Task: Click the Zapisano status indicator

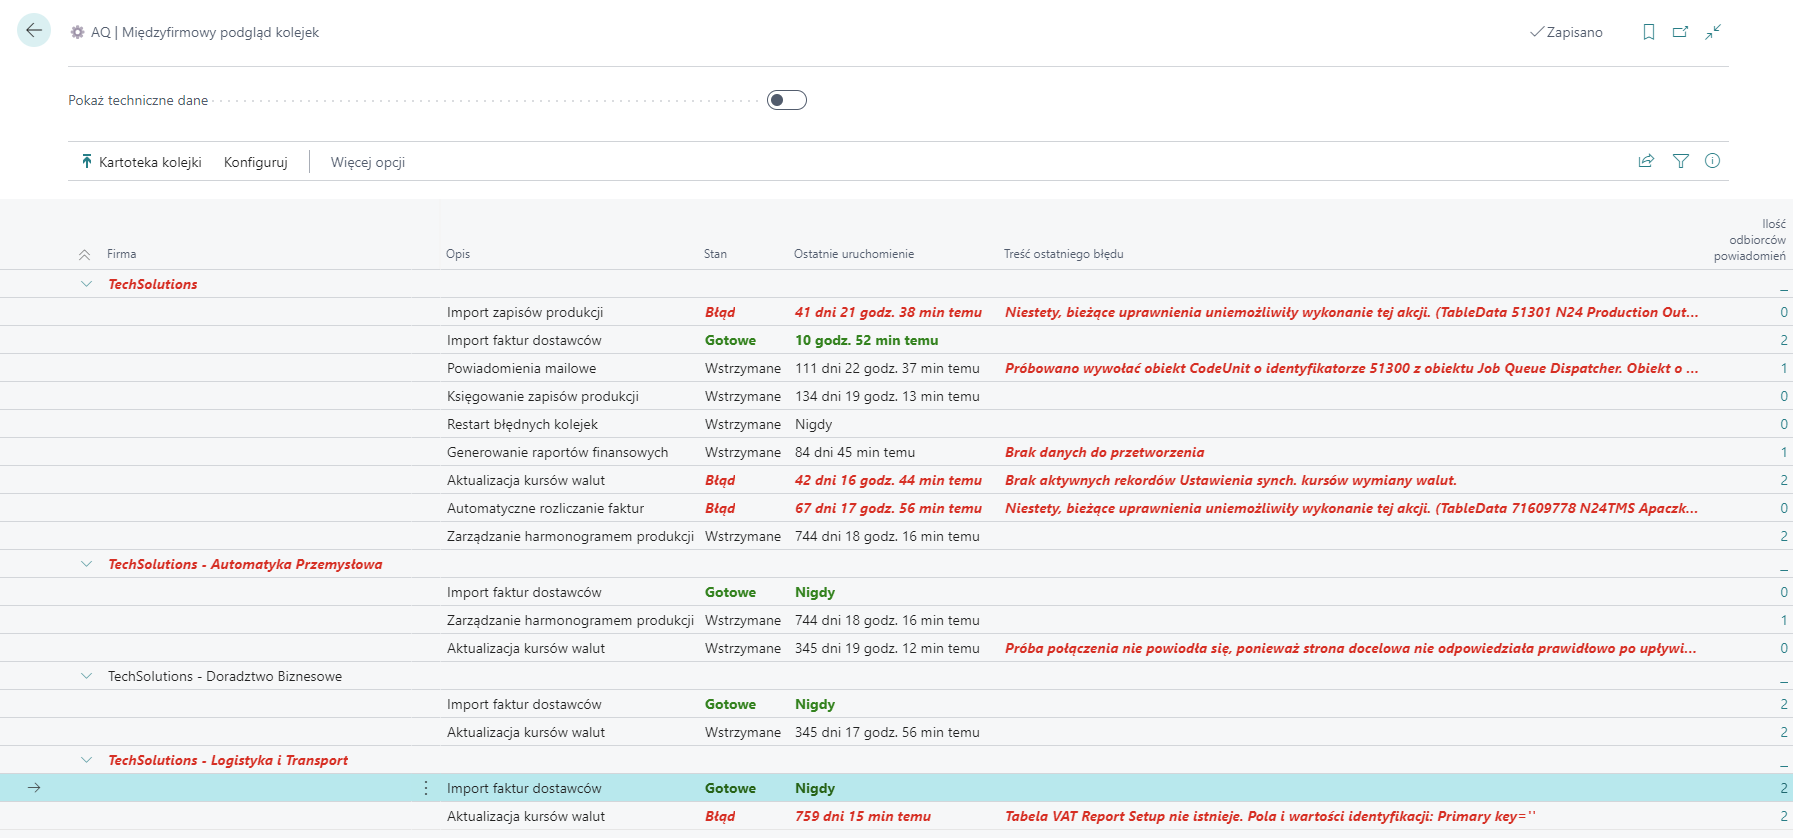Action: click(1566, 32)
